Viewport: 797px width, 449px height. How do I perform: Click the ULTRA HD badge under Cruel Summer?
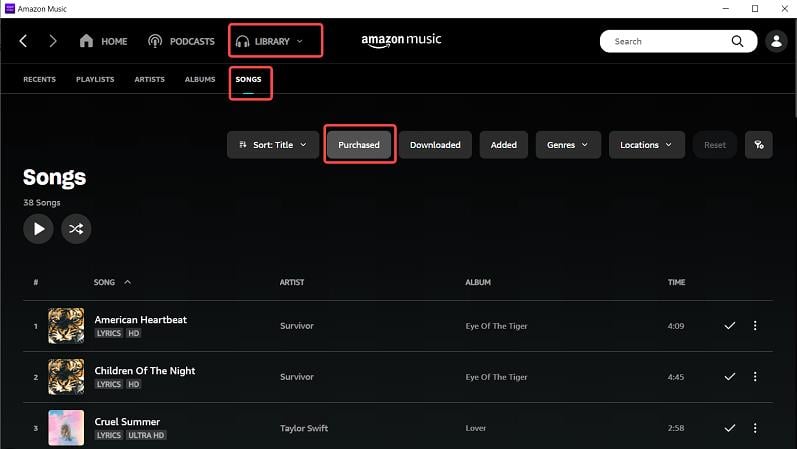click(146, 435)
